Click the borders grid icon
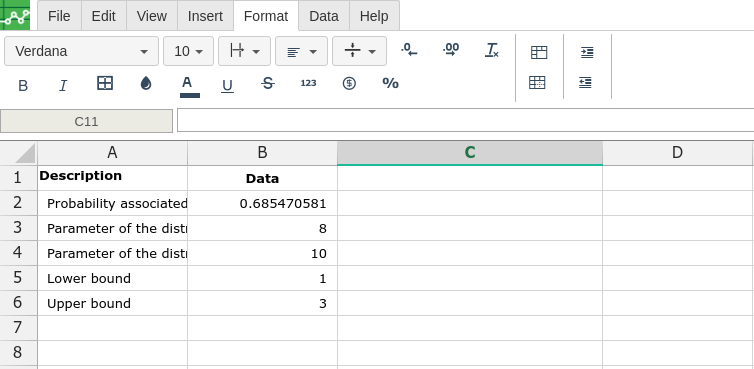The height and width of the screenshot is (369, 754). [105, 83]
